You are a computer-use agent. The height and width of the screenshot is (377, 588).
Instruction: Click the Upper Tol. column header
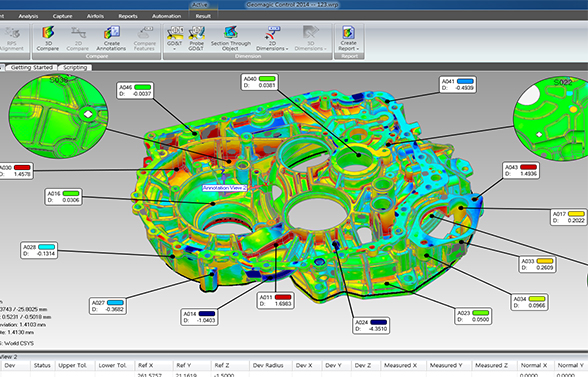[x=73, y=365]
